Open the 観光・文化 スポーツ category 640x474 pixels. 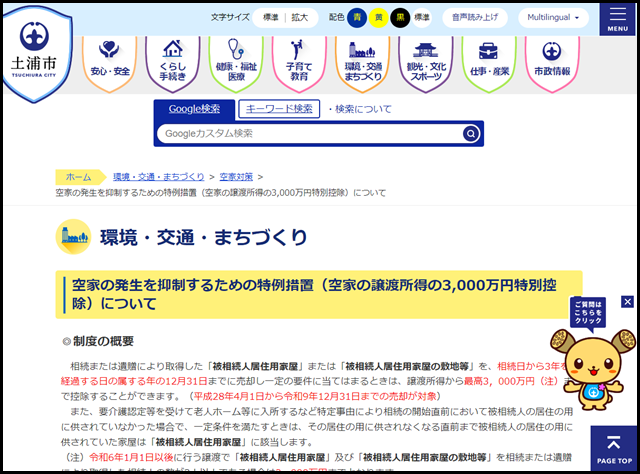pos(426,63)
